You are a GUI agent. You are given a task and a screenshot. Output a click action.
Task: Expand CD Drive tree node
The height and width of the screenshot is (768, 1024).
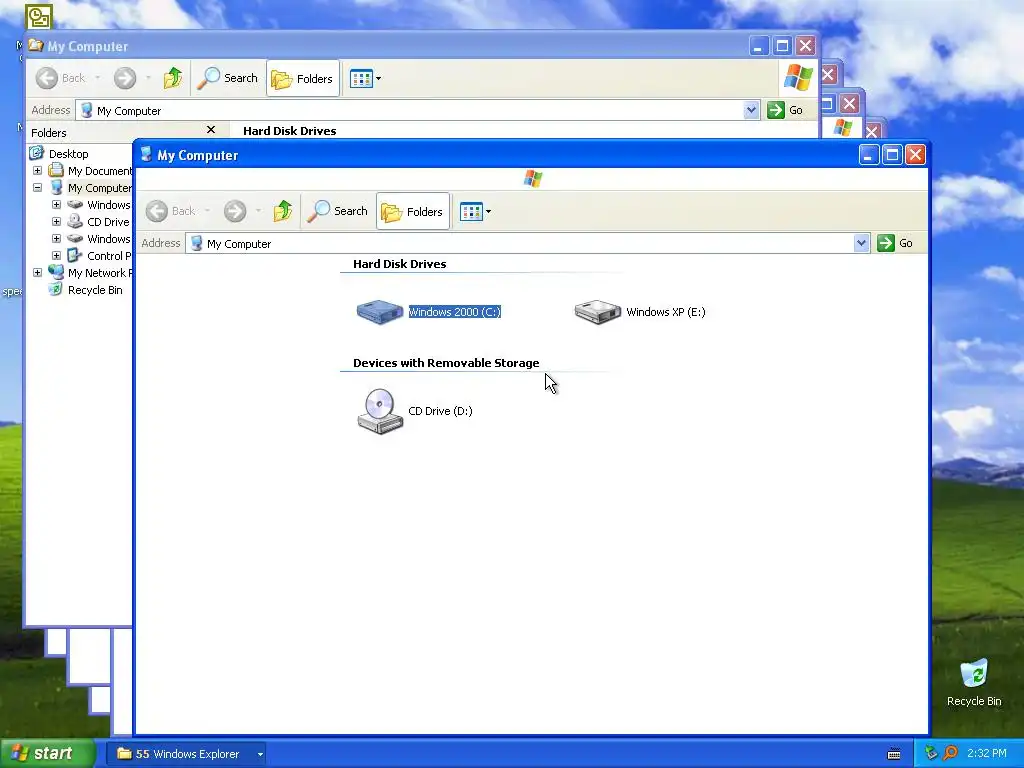pos(56,221)
